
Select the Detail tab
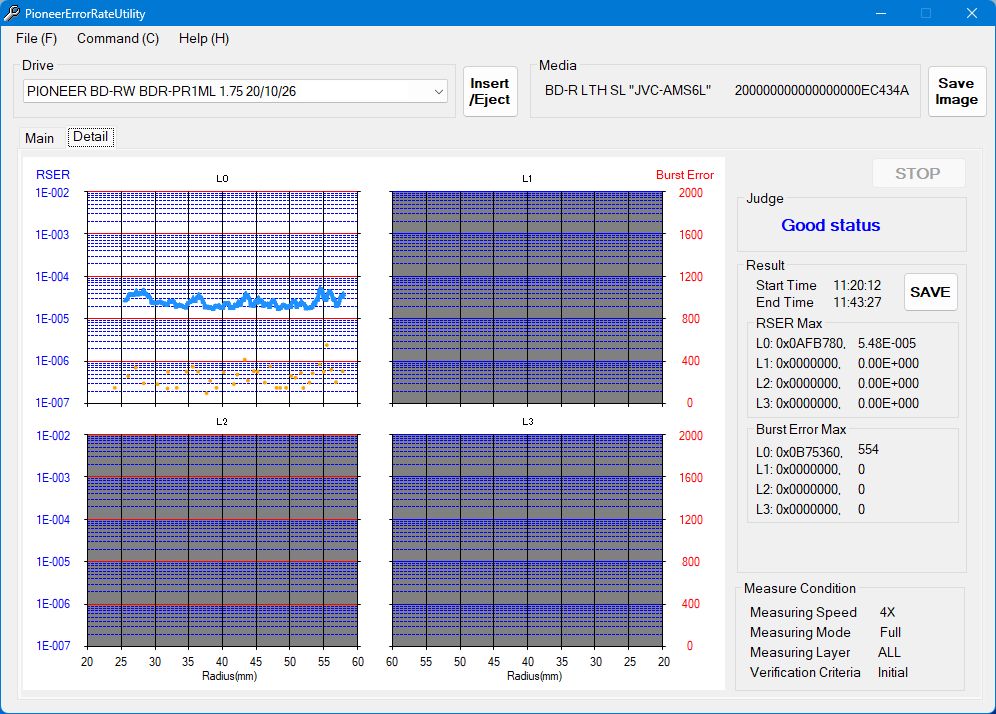click(91, 137)
